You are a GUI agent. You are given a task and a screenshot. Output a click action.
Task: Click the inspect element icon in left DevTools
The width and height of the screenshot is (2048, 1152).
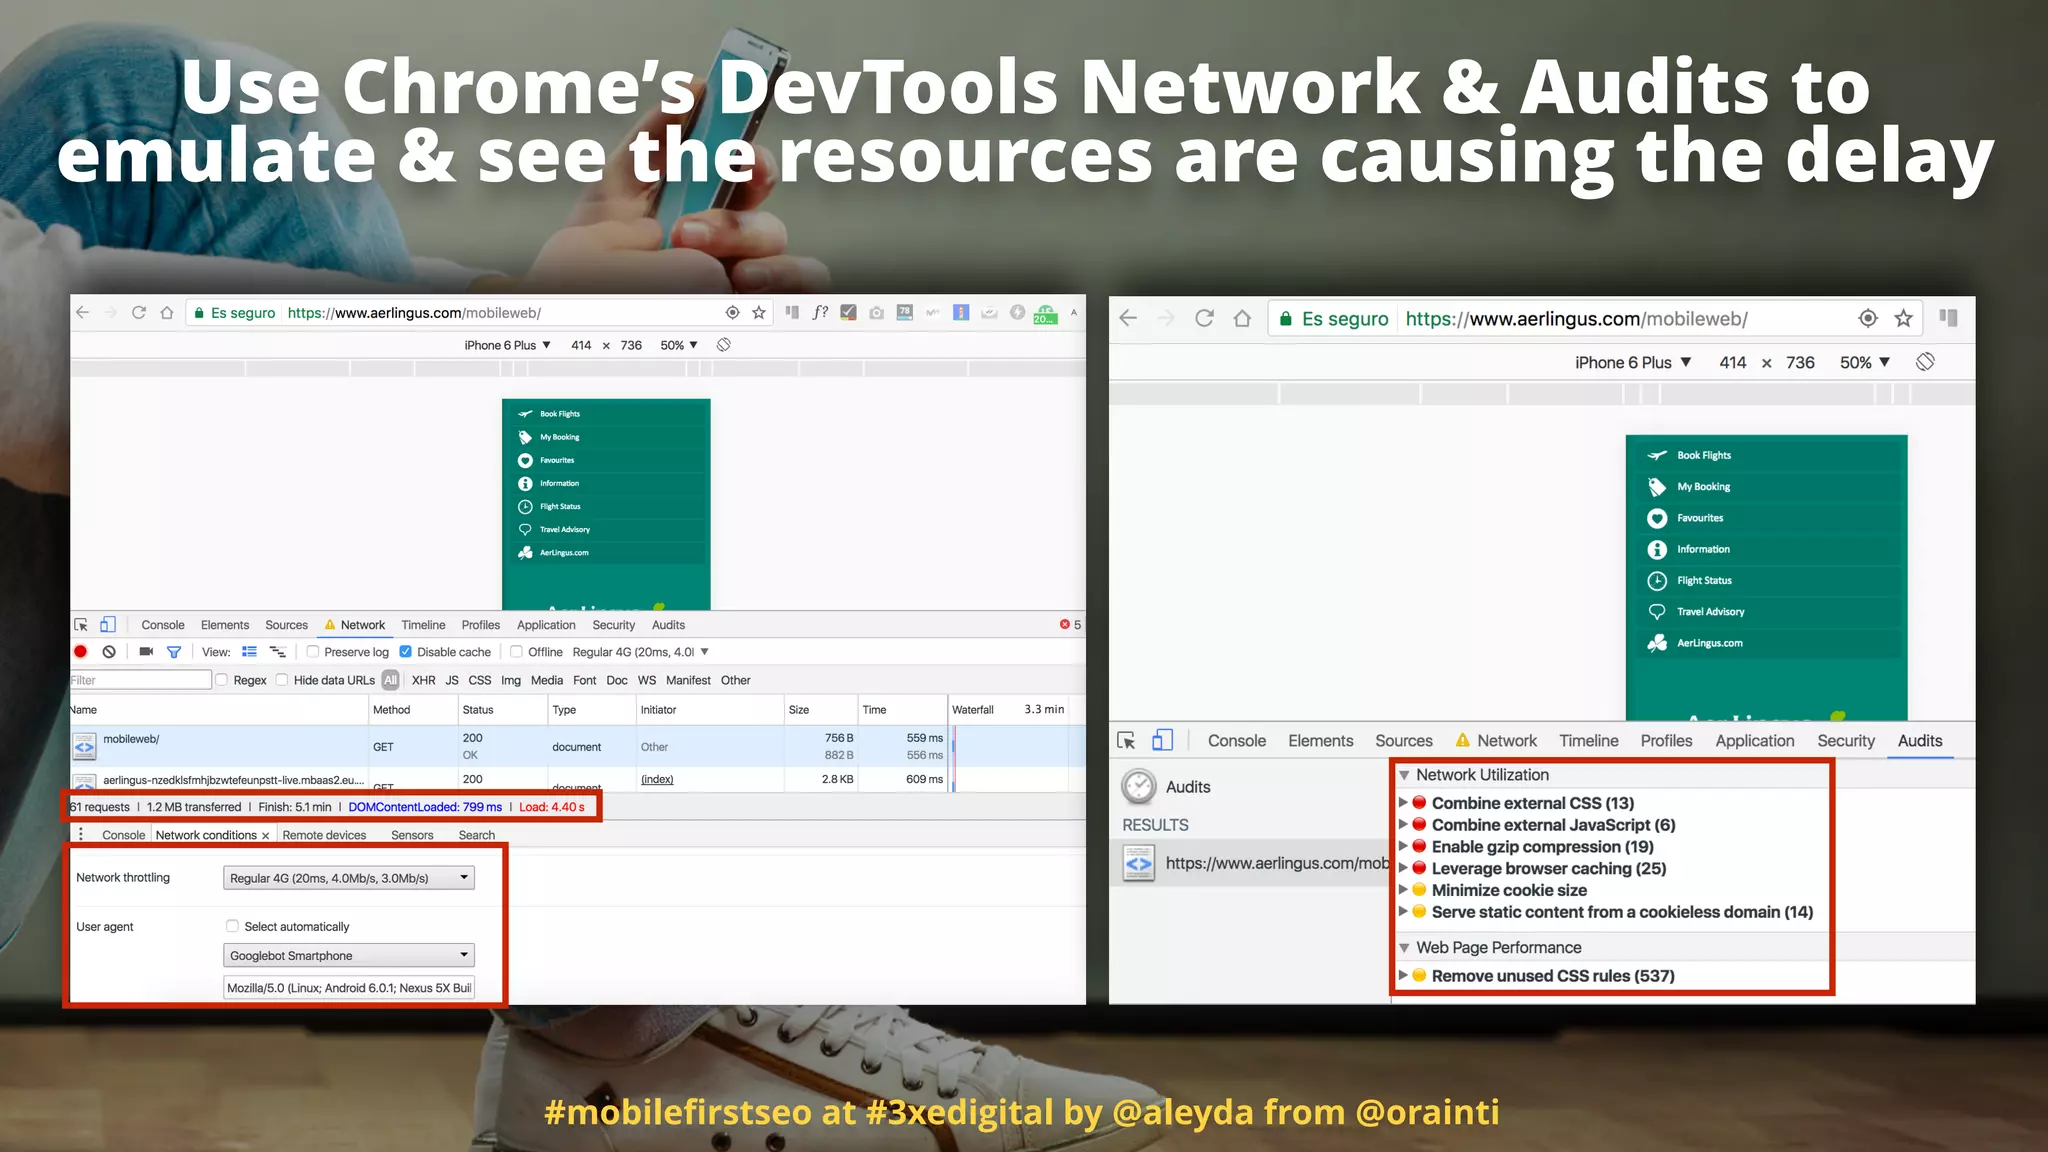click(81, 625)
